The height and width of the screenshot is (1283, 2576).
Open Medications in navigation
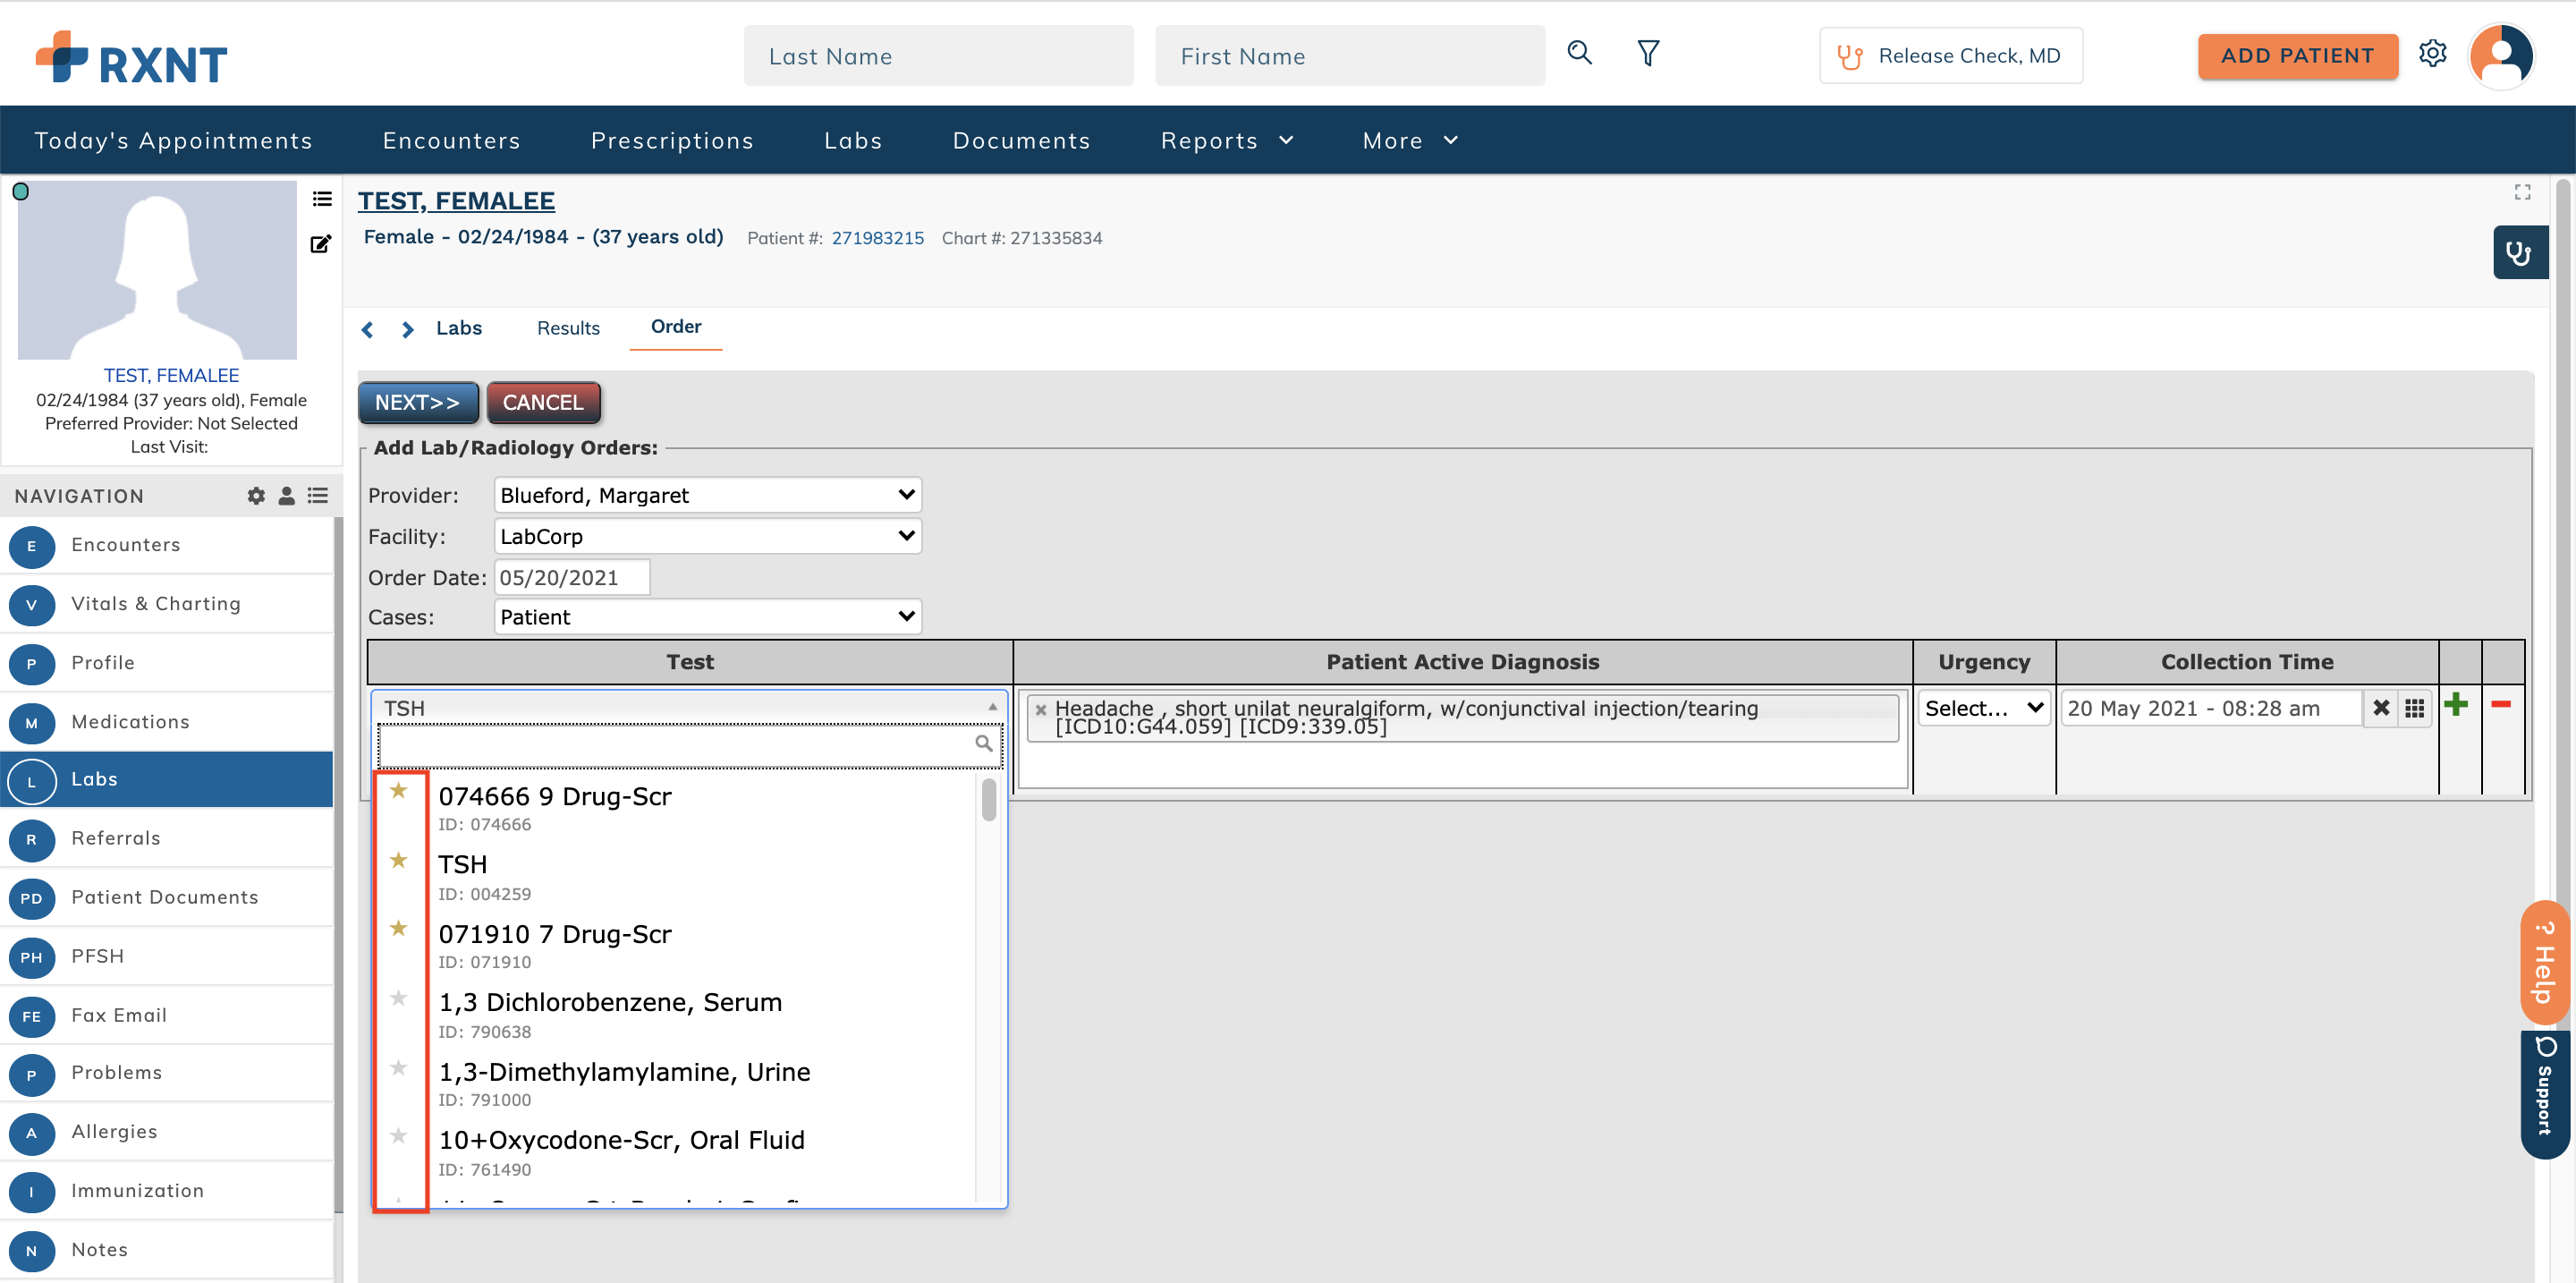(x=166, y=722)
